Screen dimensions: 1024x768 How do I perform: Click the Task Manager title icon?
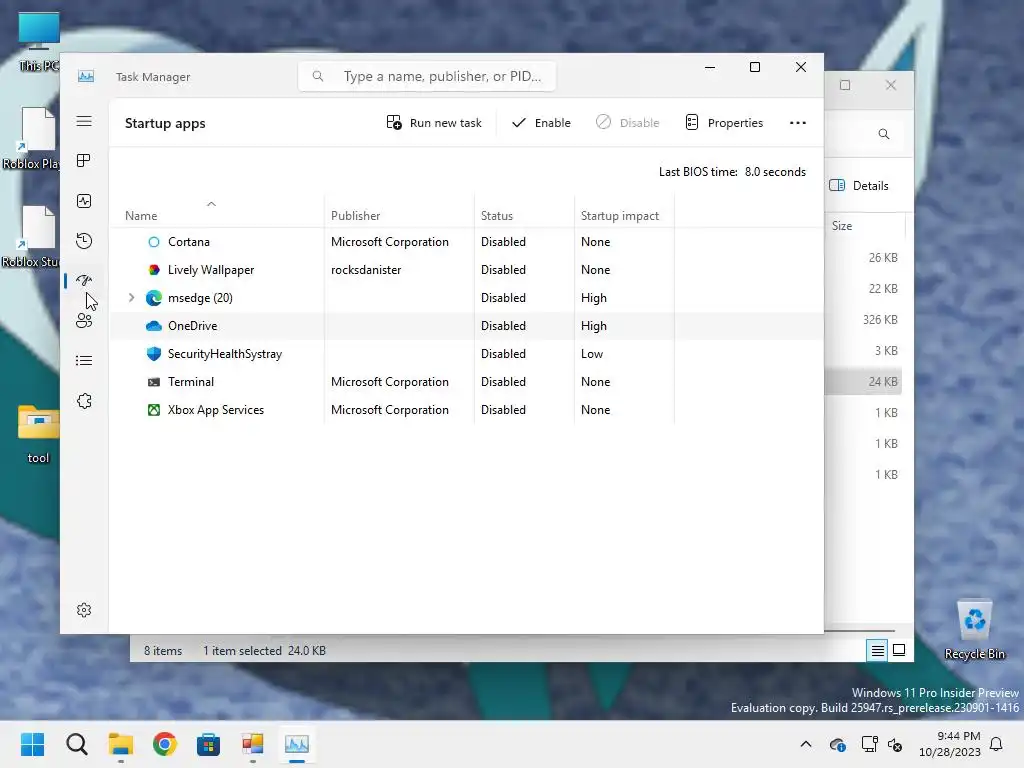point(86,76)
